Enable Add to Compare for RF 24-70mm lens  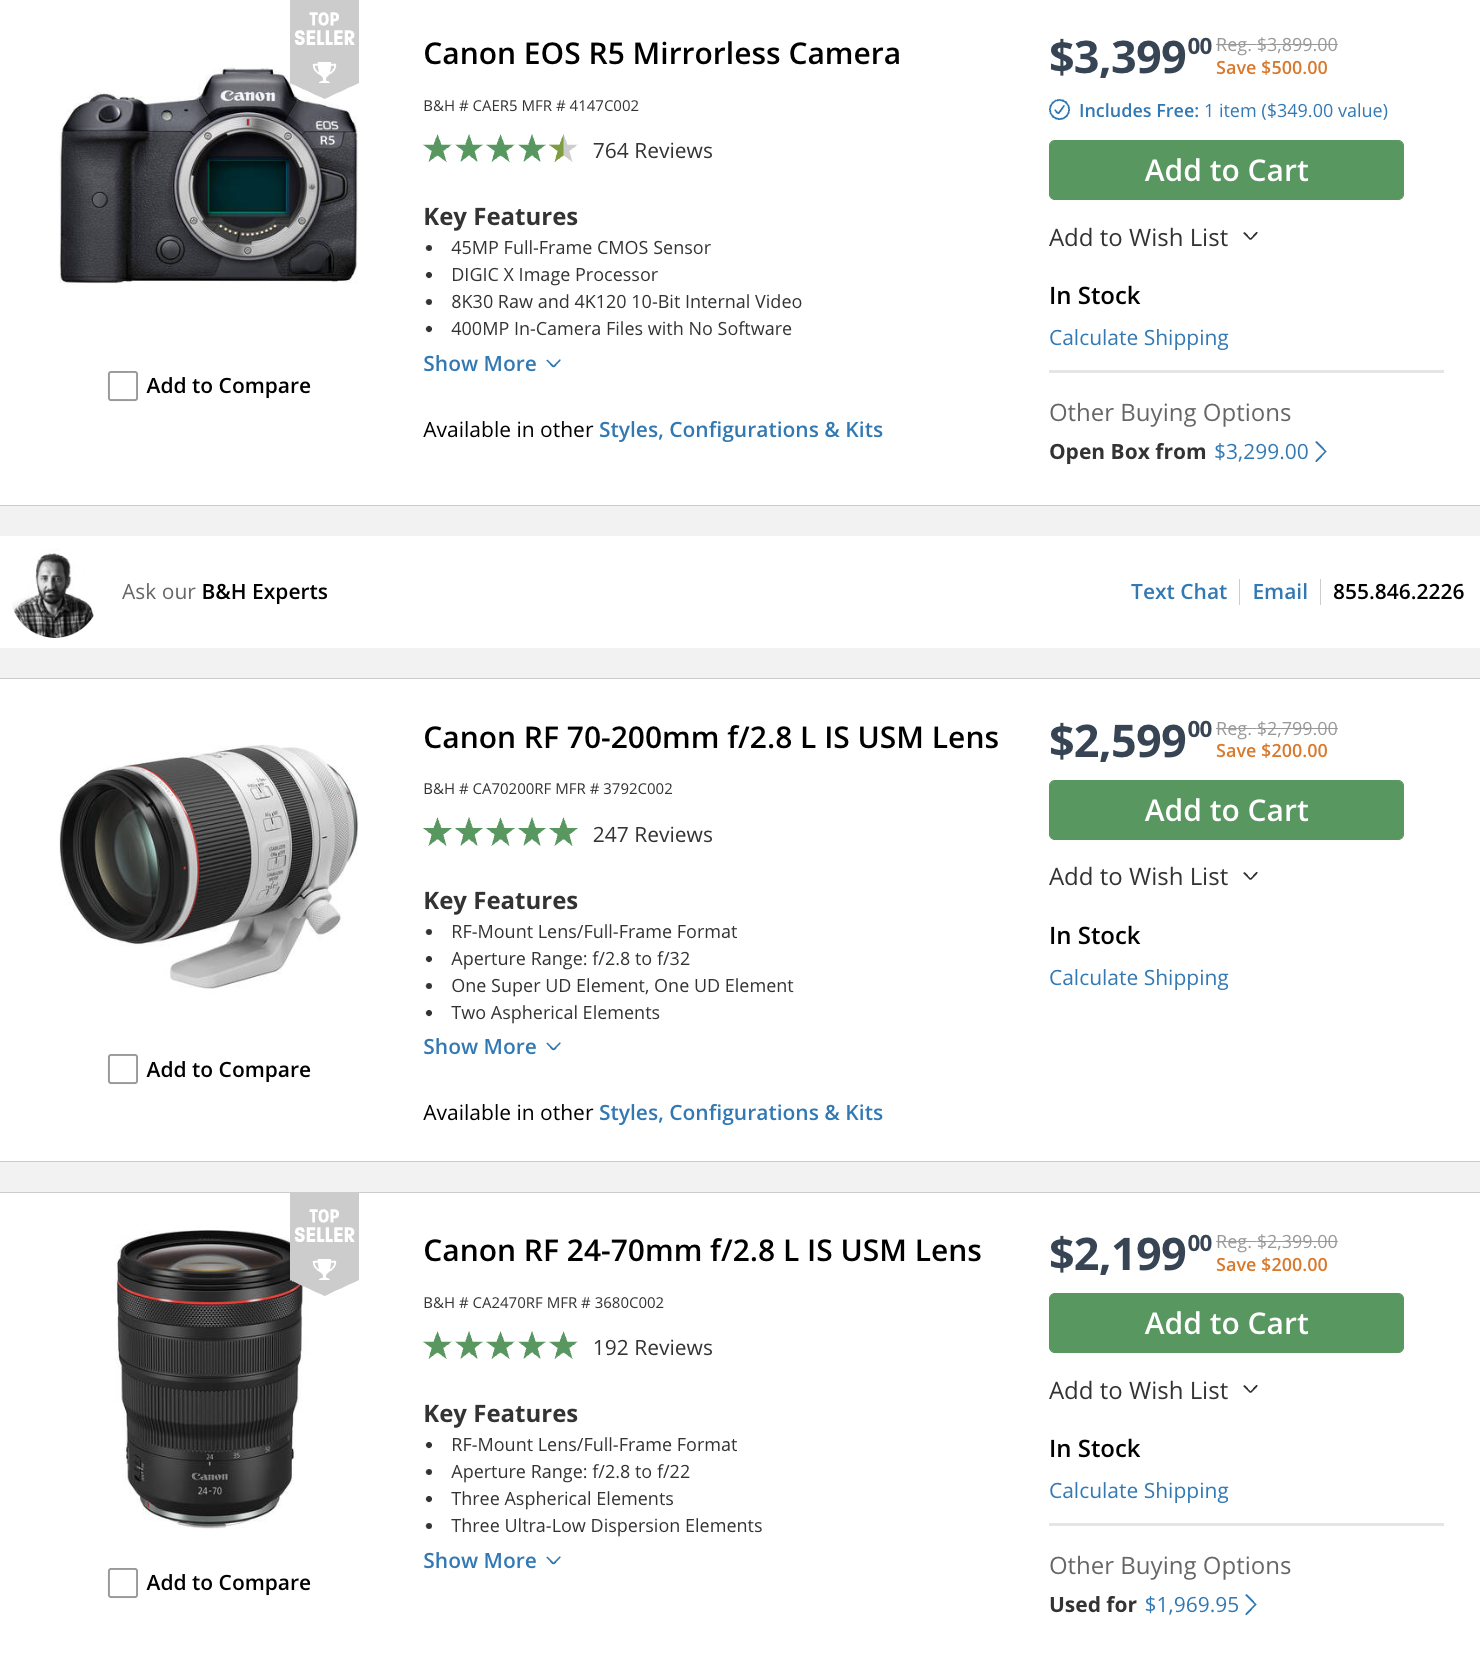coord(123,1583)
